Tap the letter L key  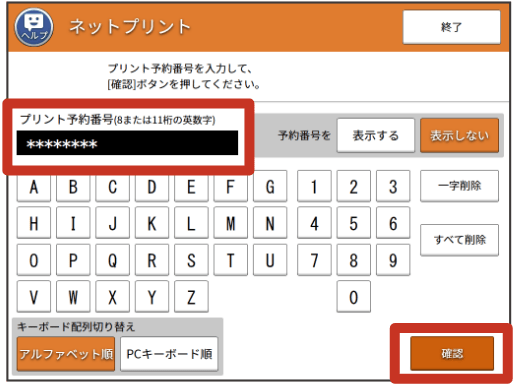click(191, 223)
